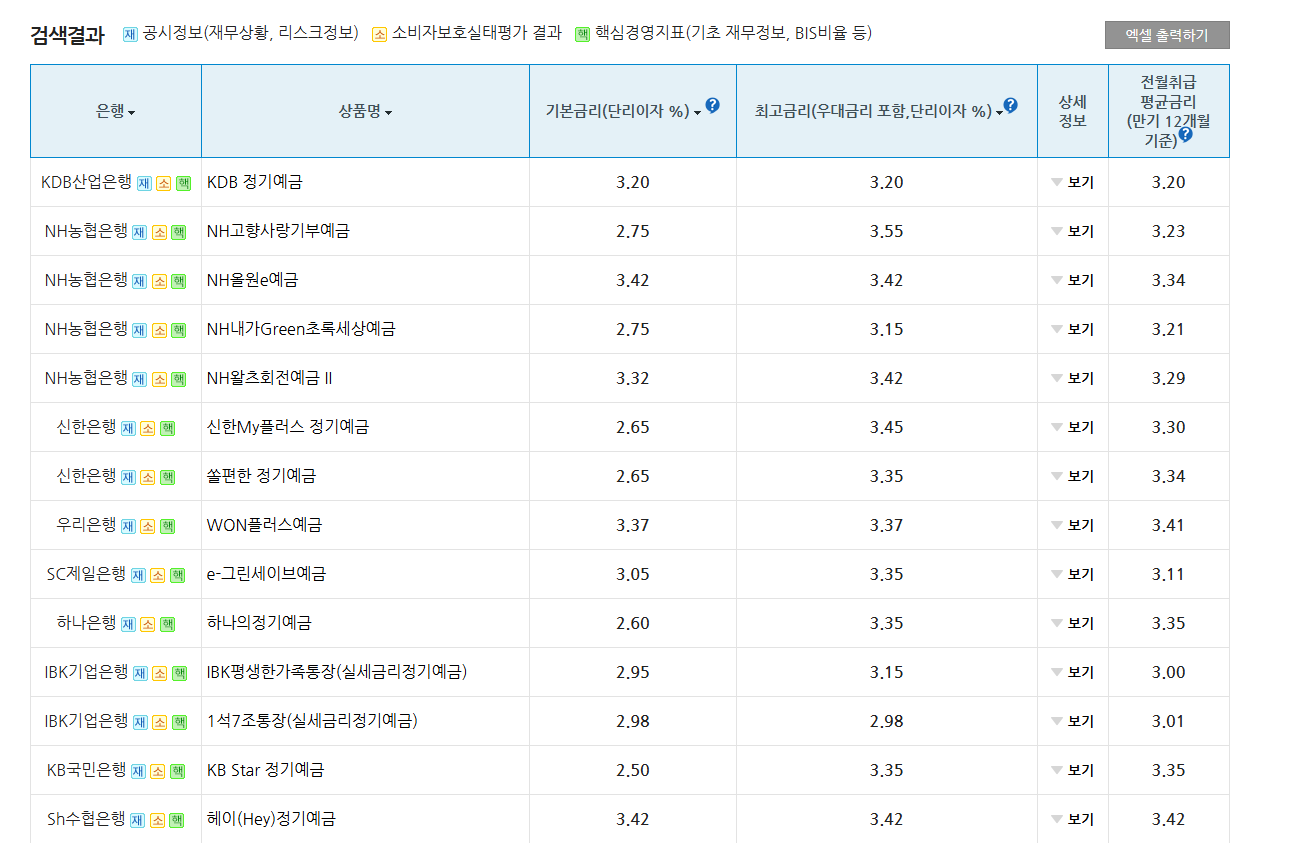Viewport: 1295px width, 843px height.
Task: Sort by 최고금리 column header
Action: pos(879,112)
